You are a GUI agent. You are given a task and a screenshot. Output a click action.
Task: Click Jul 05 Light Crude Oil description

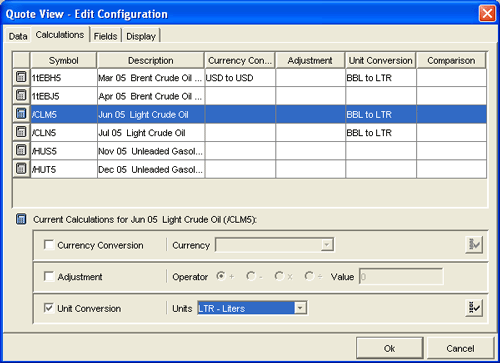[x=151, y=133]
